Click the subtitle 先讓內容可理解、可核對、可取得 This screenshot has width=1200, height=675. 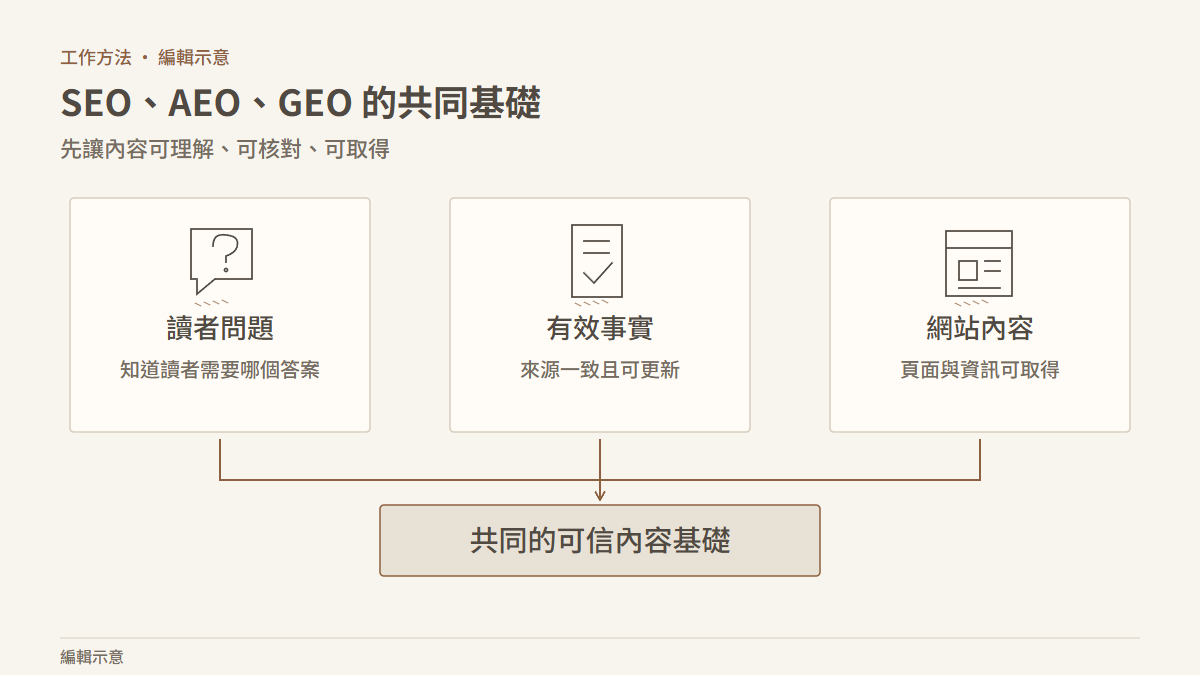(225, 150)
